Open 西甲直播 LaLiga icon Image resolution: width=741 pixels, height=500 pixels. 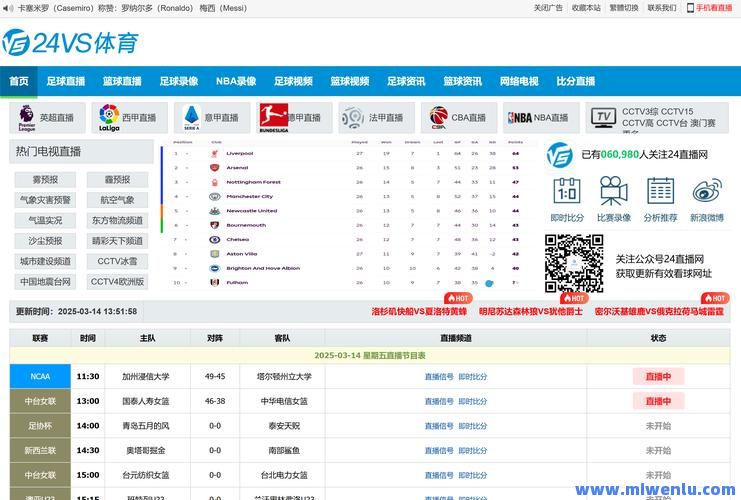[x=109, y=118]
